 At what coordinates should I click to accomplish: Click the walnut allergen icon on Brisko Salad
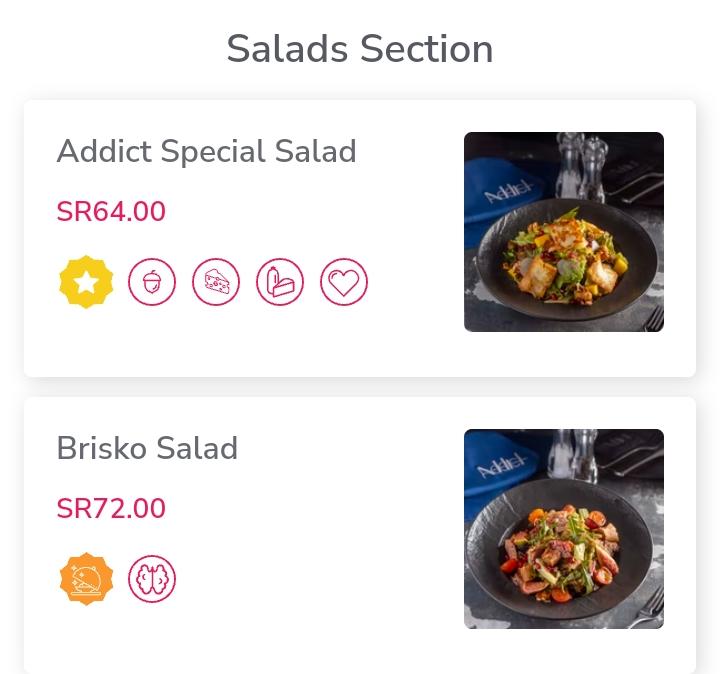point(152,579)
